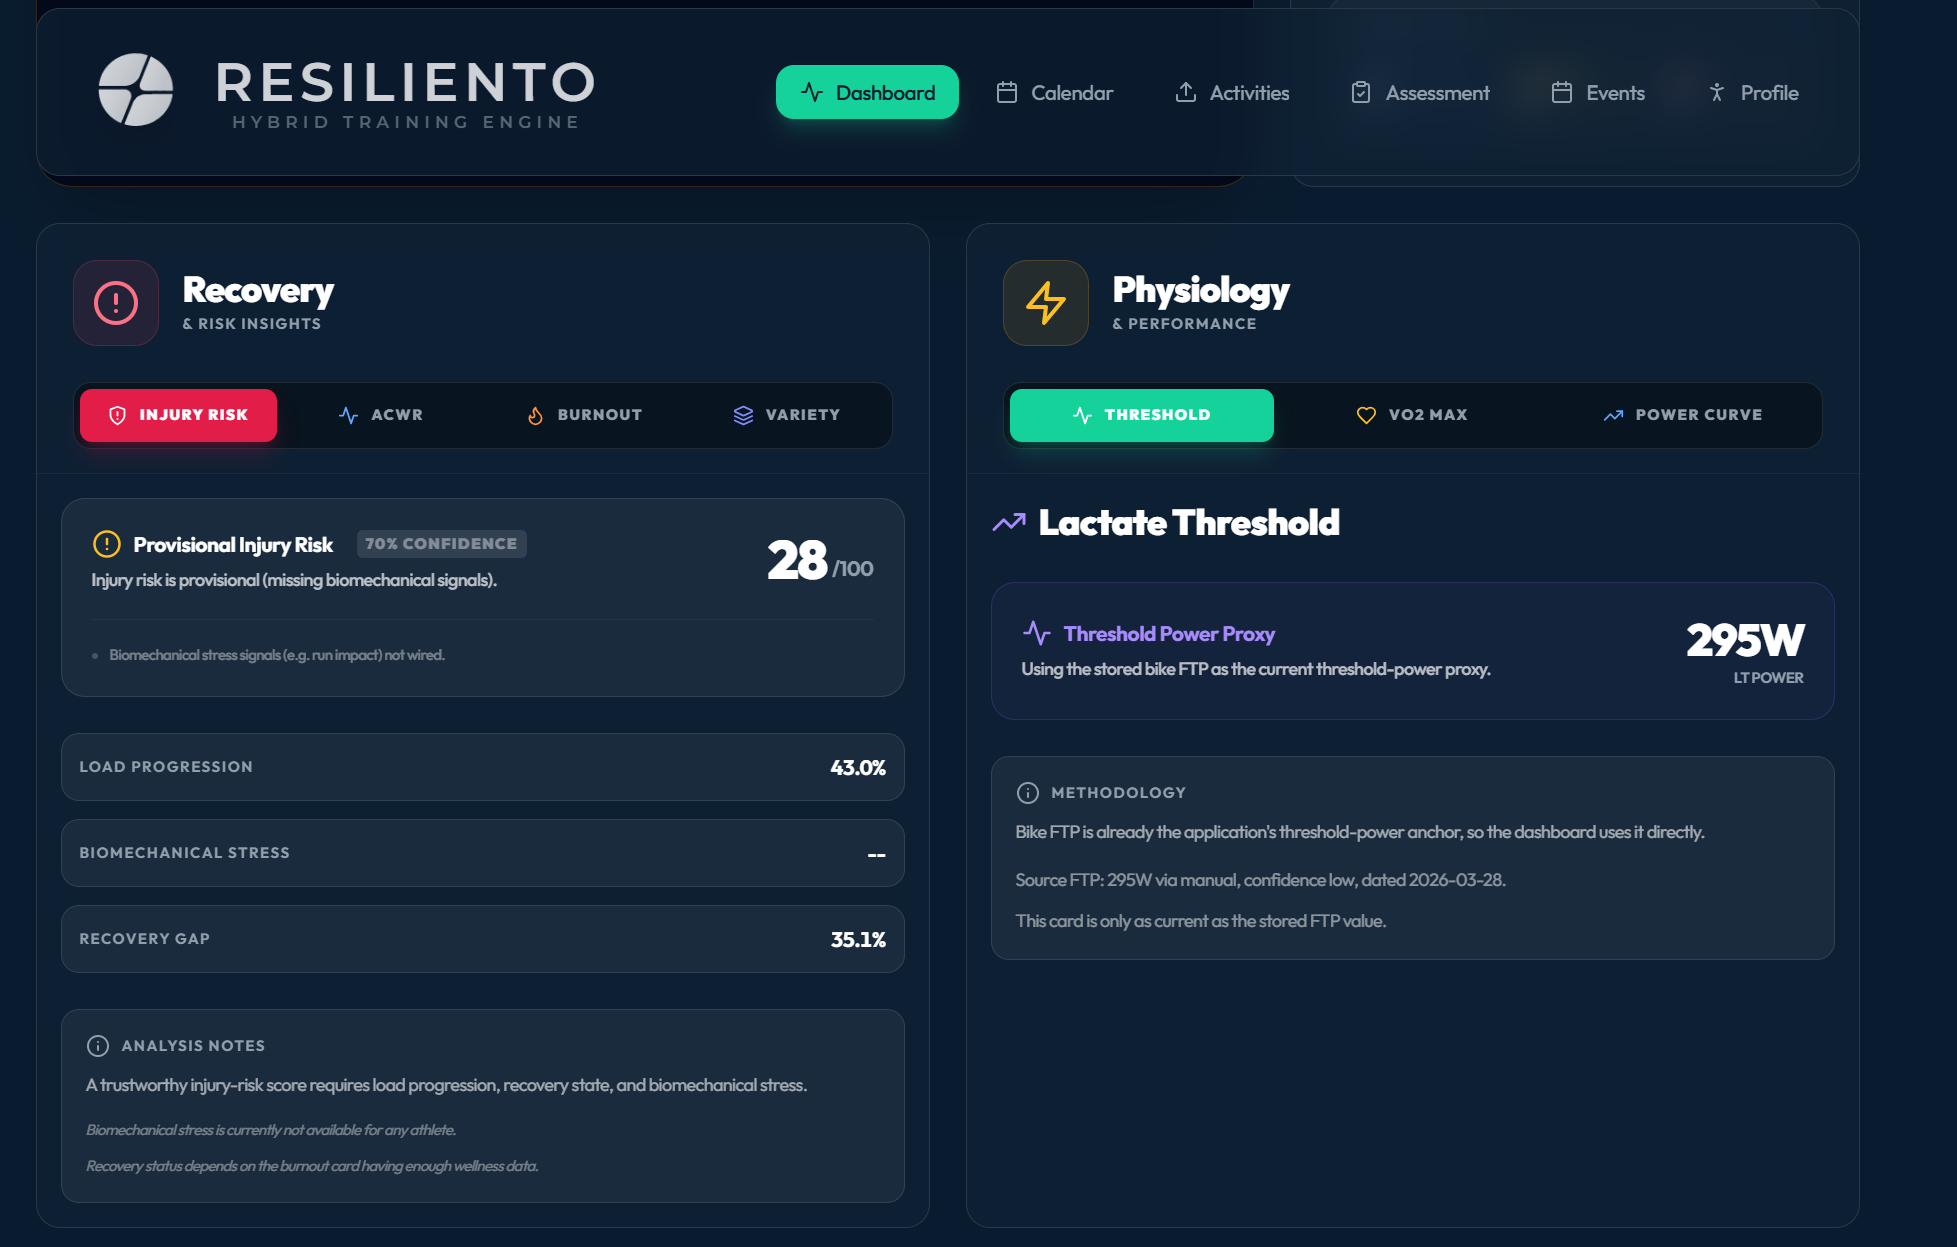1957x1247 pixels.
Task: Open the Power Curve tab
Action: (1683, 415)
